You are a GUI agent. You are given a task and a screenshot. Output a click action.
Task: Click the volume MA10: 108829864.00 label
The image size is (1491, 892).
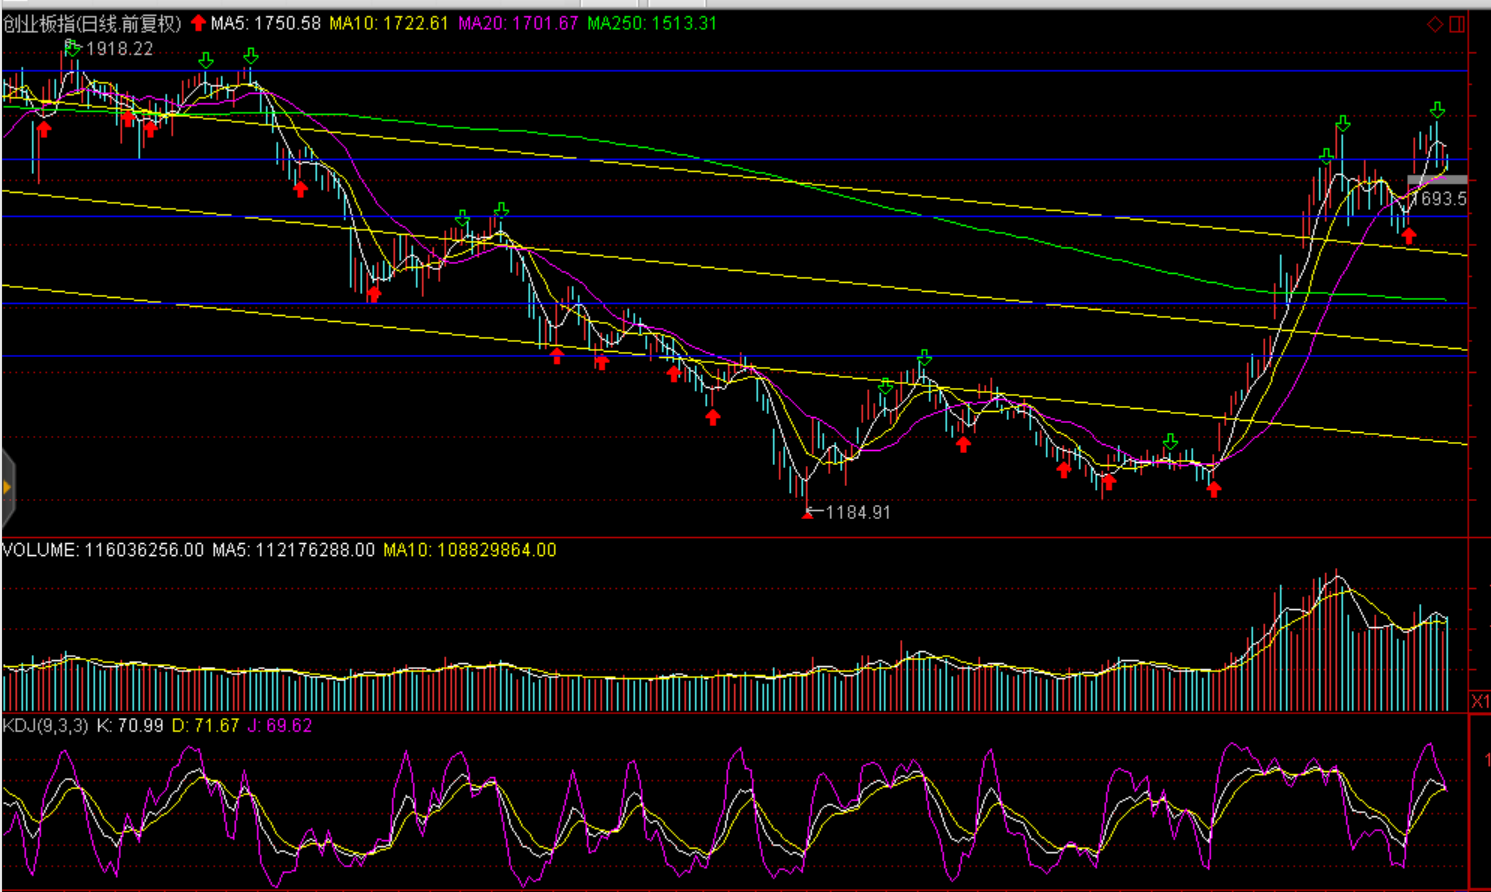point(470,550)
